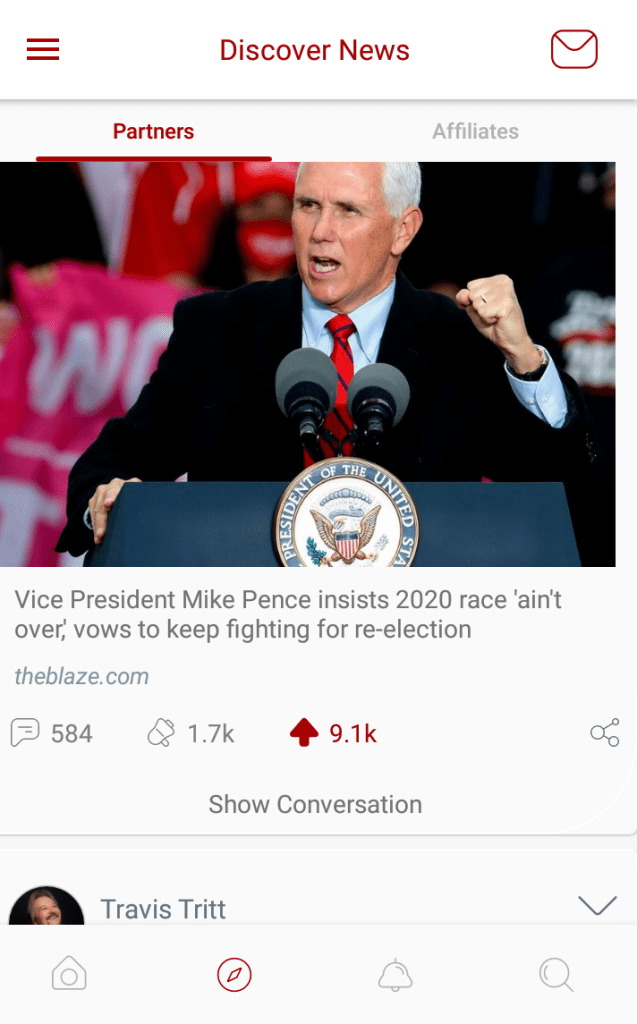Open the hamburger navigation menu
The width and height of the screenshot is (637, 1024).
pos(43,50)
